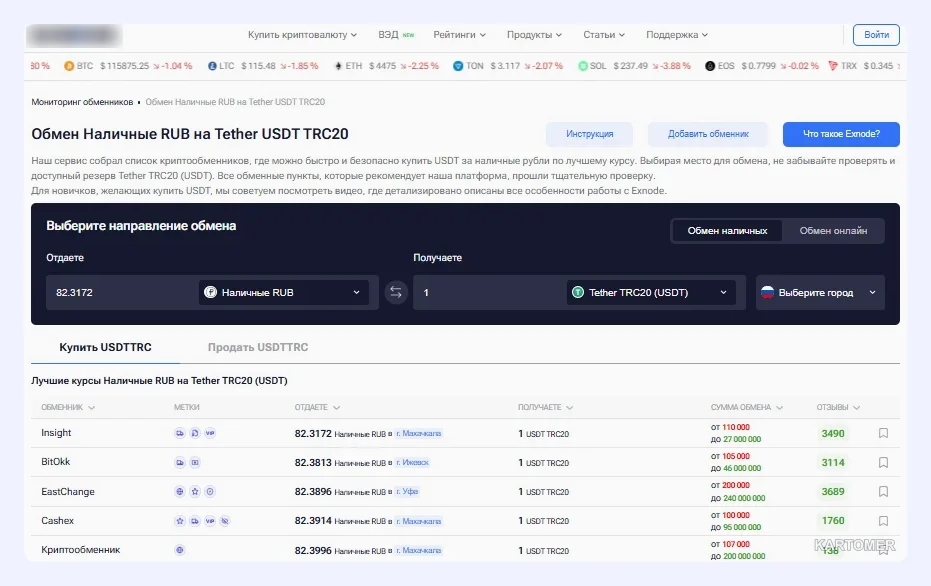The width and height of the screenshot is (931, 586).
Task: Bookmark the Cashex exchanger
Action: tap(884, 521)
